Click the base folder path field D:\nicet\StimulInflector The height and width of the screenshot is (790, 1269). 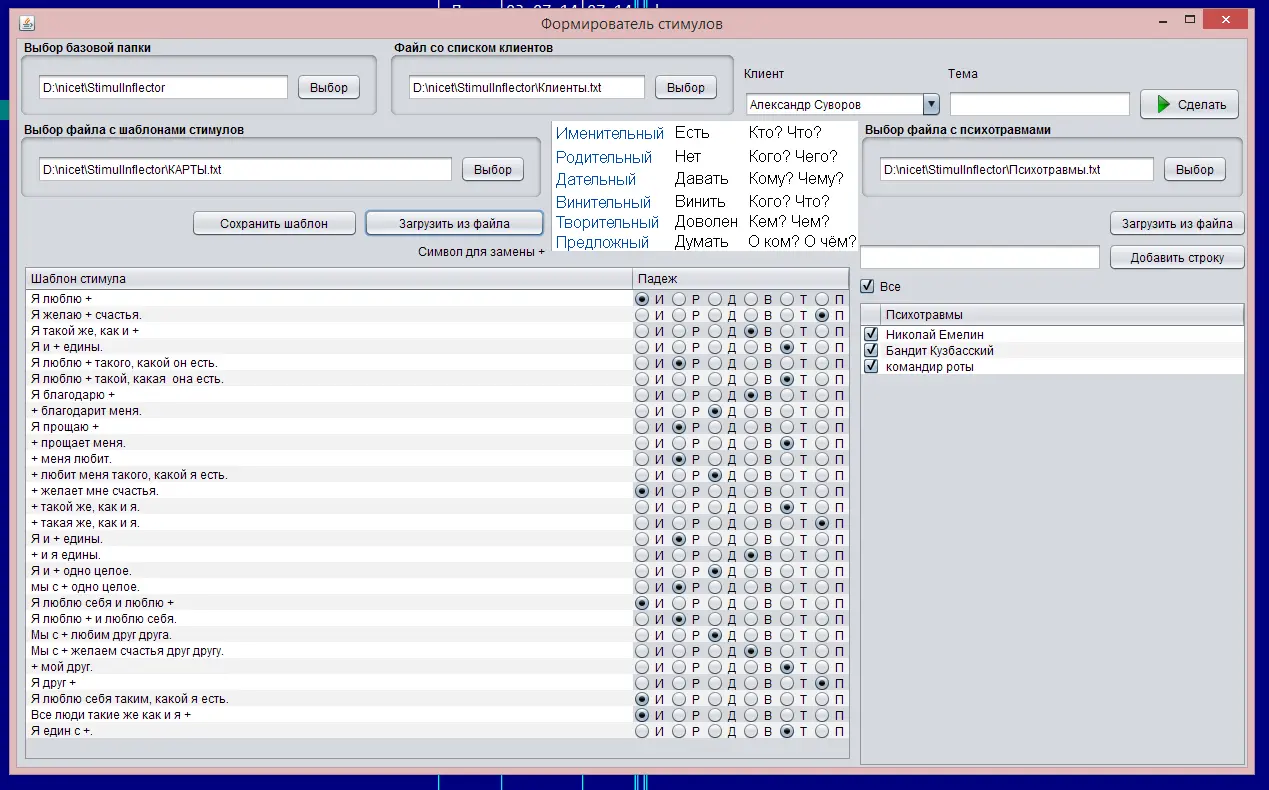click(164, 87)
